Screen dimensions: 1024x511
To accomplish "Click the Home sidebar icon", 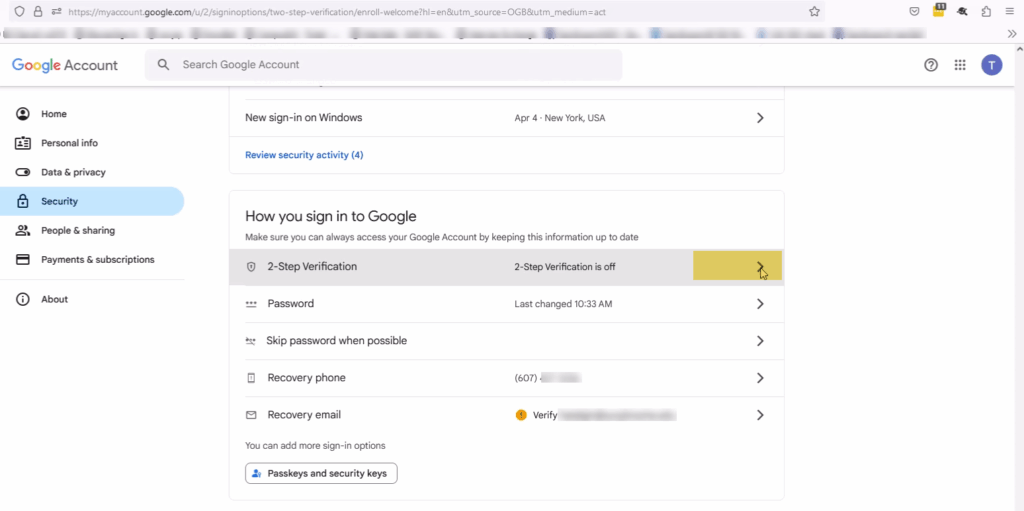I will [x=23, y=114].
